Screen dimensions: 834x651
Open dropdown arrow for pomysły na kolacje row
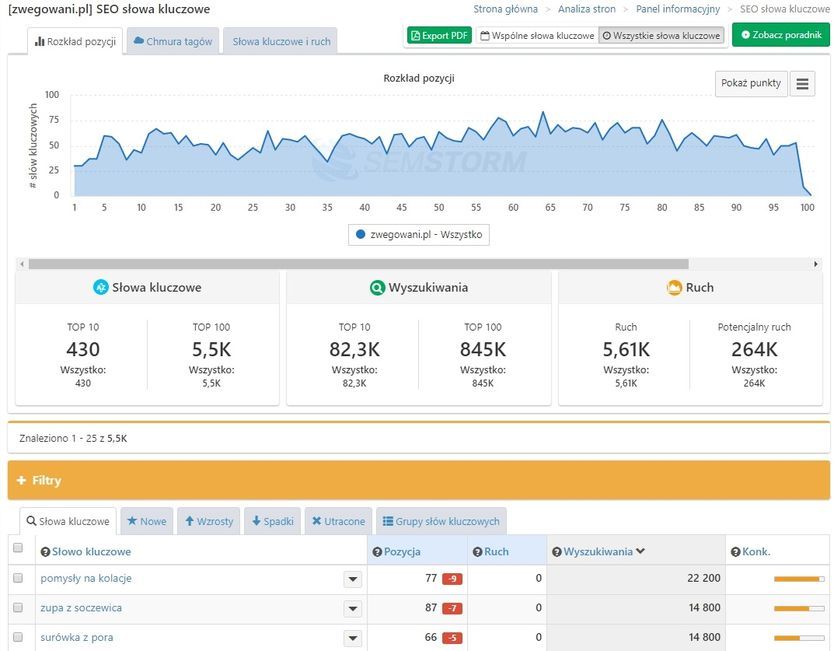352,579
